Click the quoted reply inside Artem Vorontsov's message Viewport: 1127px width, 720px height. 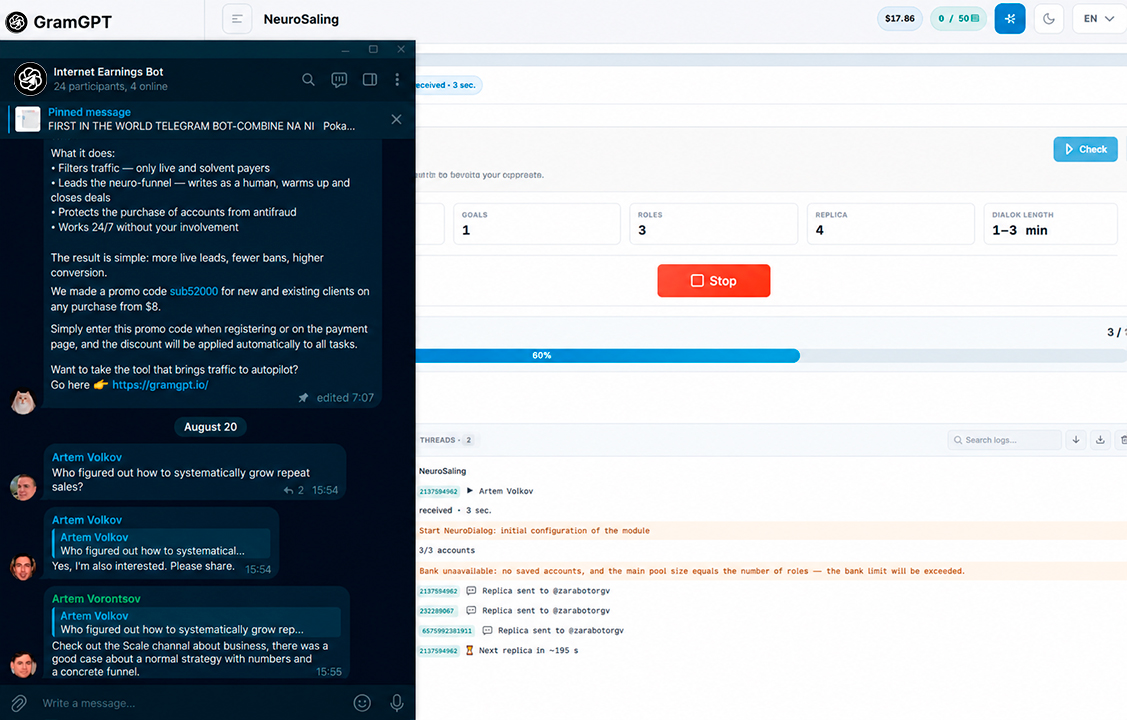196,622
